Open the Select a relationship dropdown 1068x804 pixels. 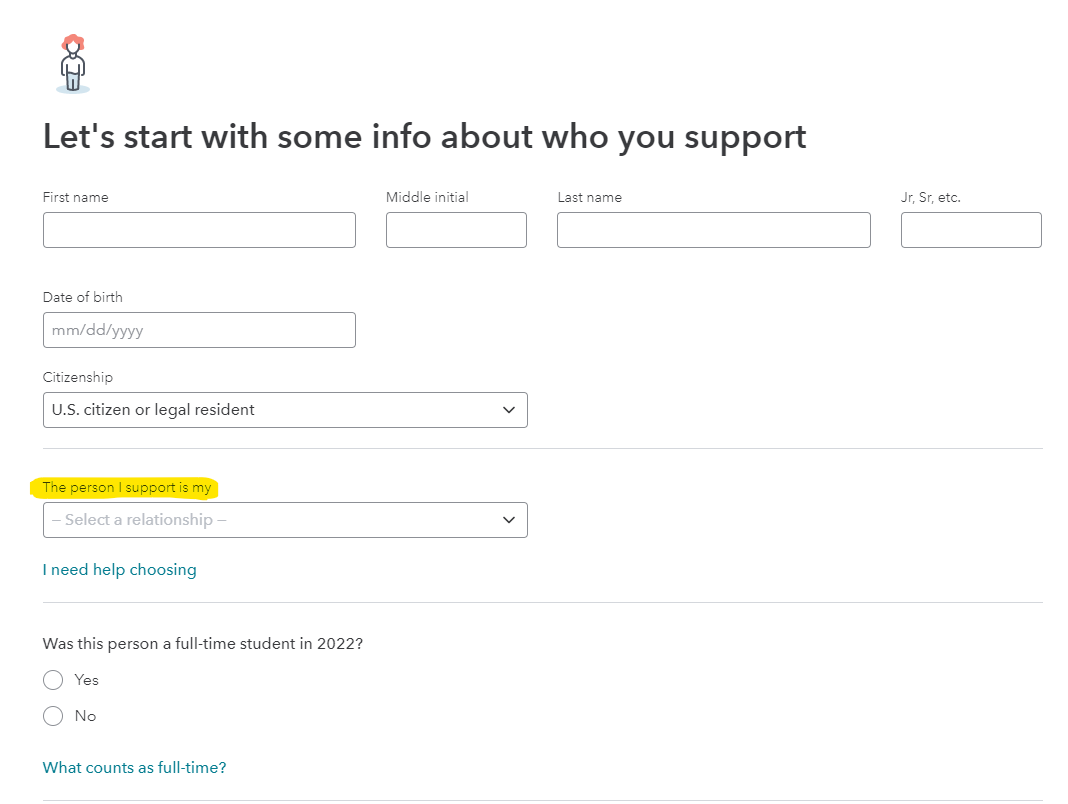285,520
